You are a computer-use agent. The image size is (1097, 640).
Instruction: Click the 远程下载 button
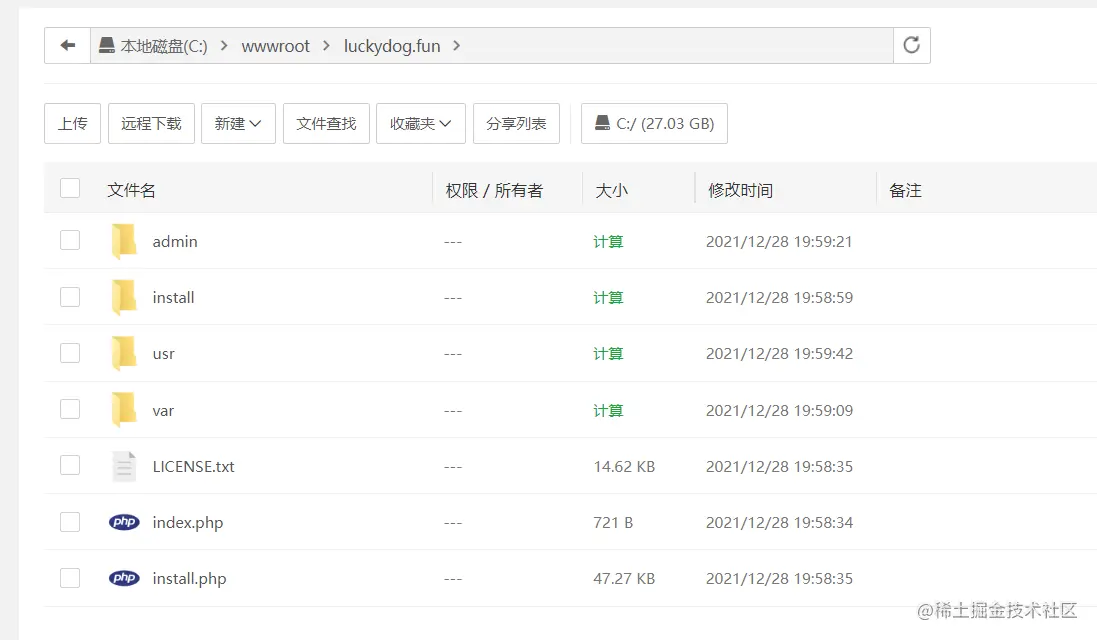151,124
